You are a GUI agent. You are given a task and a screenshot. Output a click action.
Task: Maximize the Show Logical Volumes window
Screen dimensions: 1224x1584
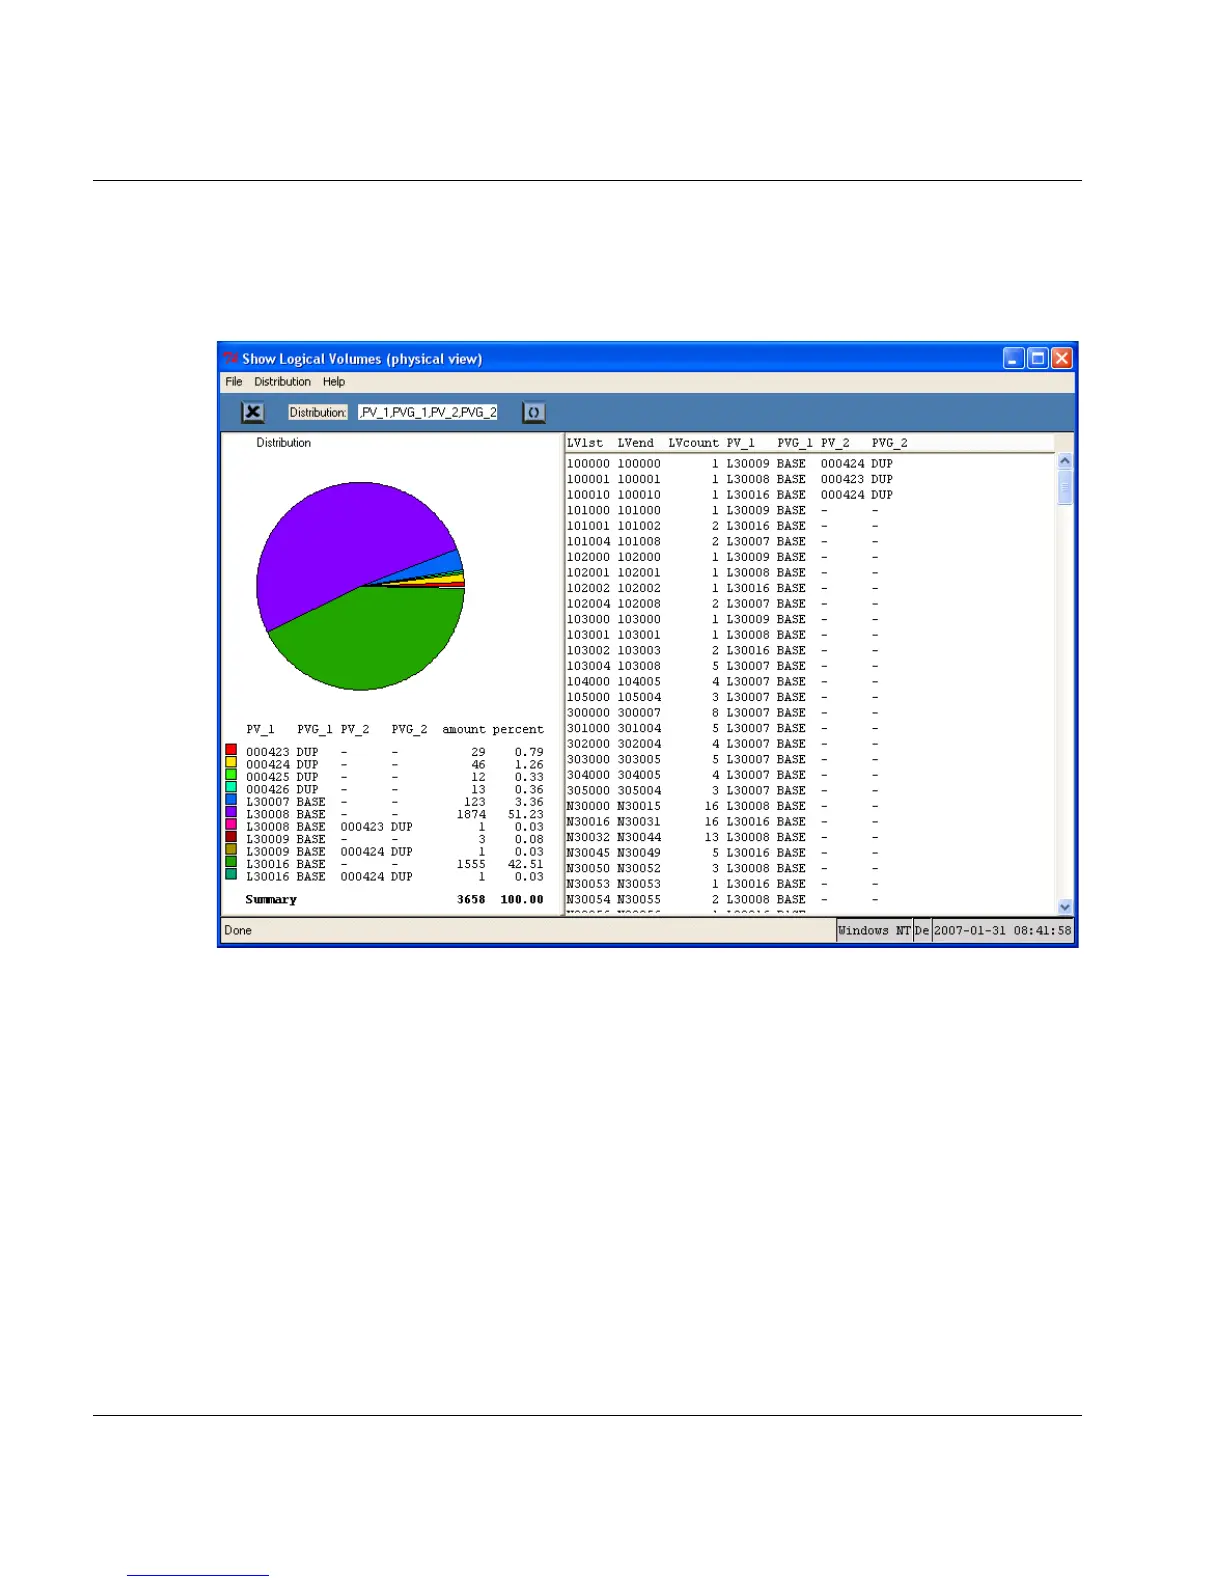tap(1038, 358)
